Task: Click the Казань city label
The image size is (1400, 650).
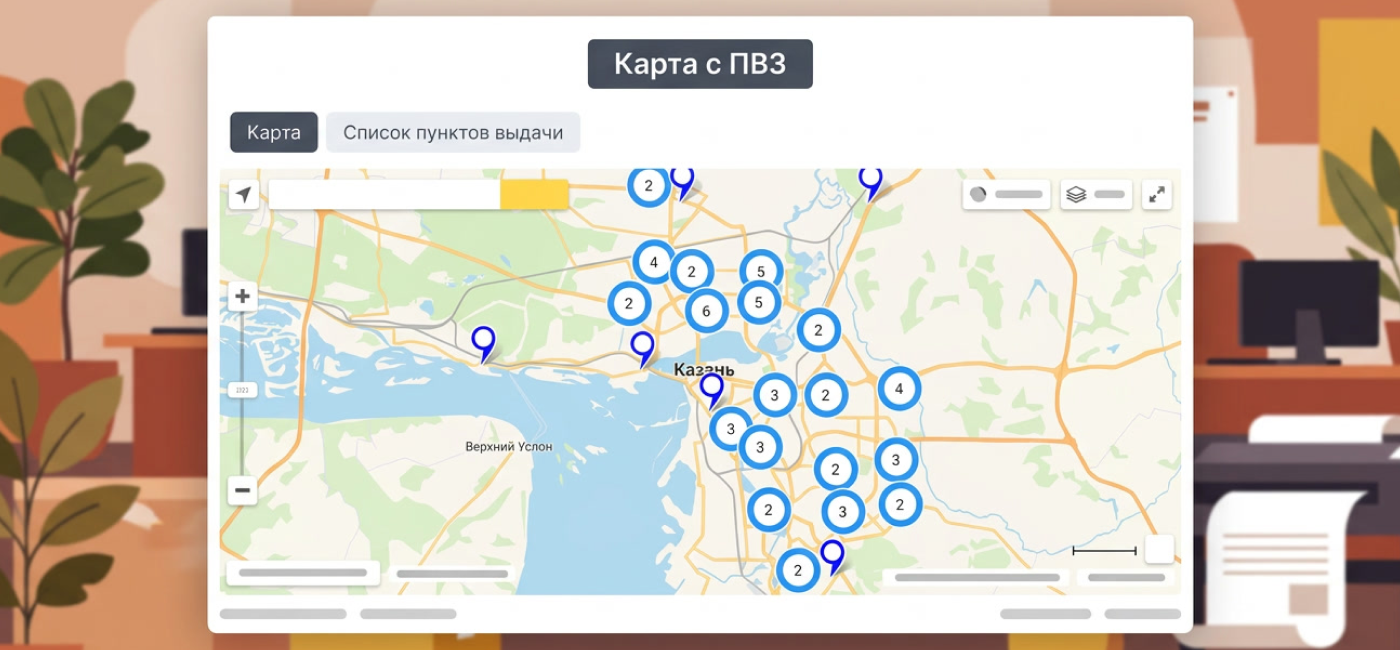Action: coord(704,370)
